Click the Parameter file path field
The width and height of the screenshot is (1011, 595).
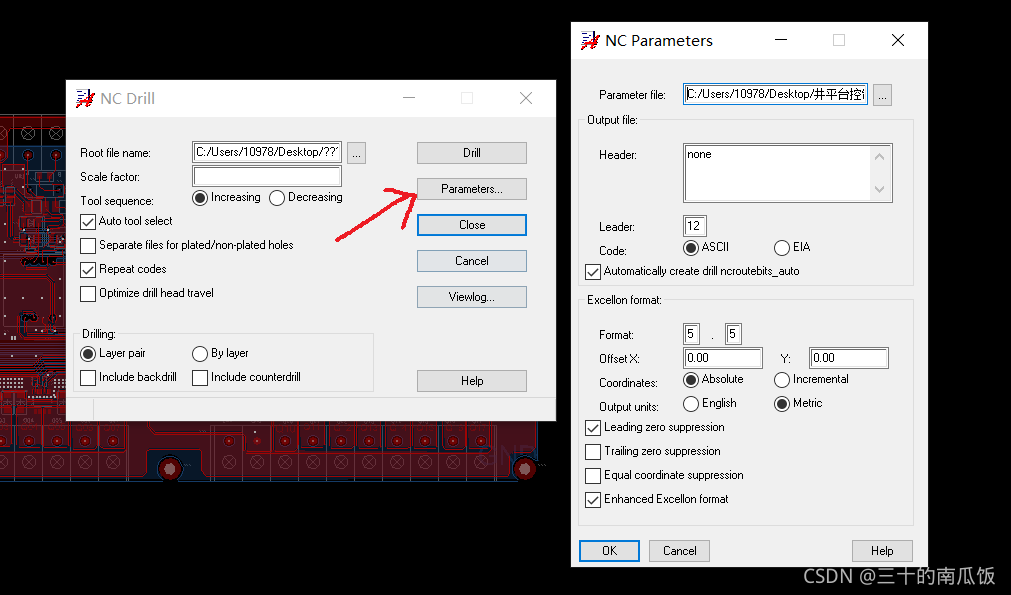pyautogui.click(x=776, y=94)
